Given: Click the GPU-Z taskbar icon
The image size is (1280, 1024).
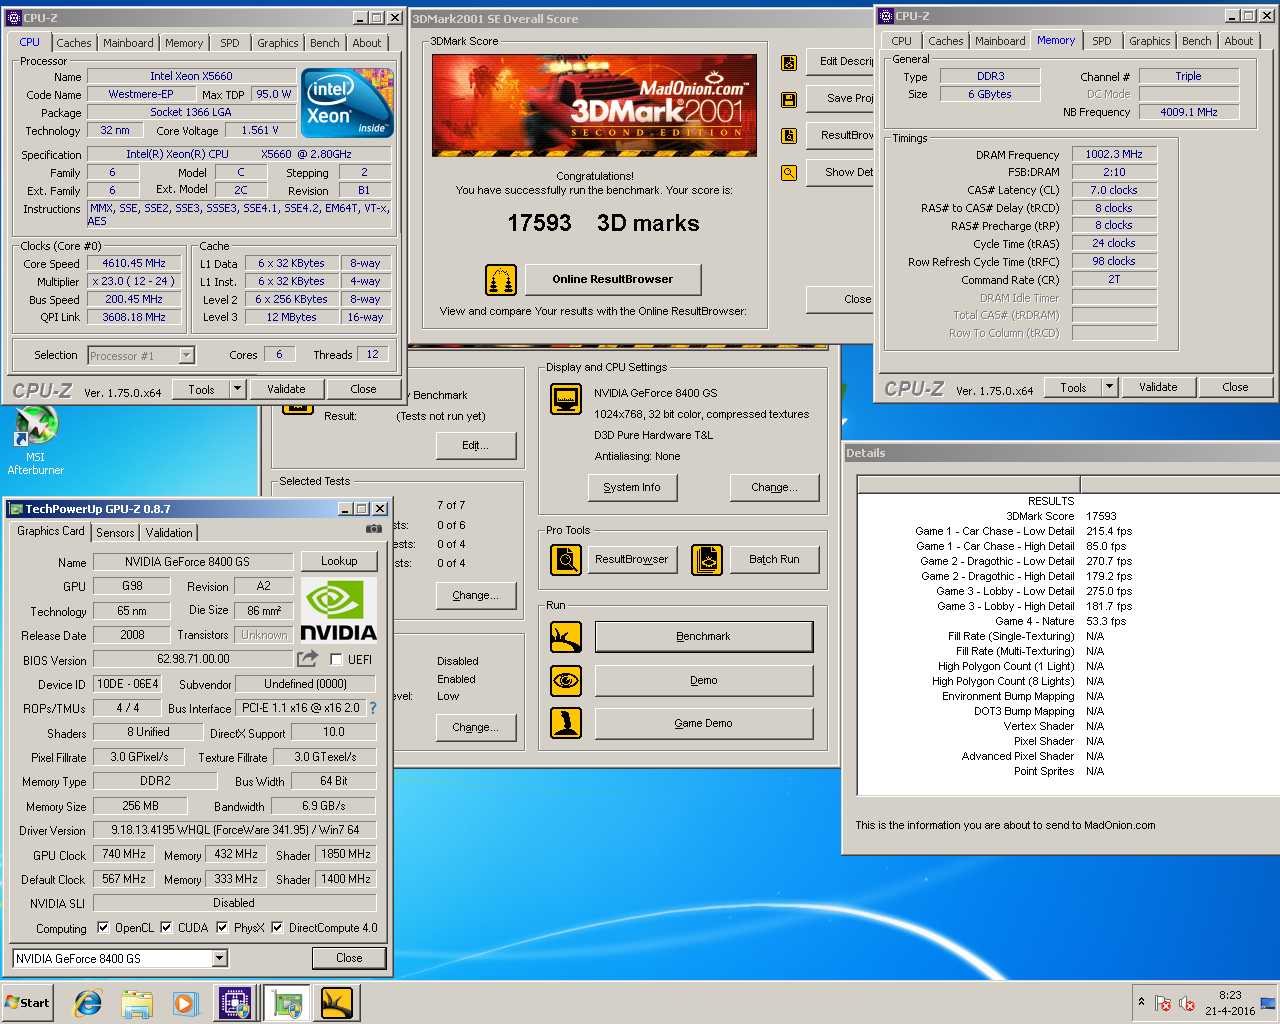Looking at the screenshot, I should coord(288,1003).
